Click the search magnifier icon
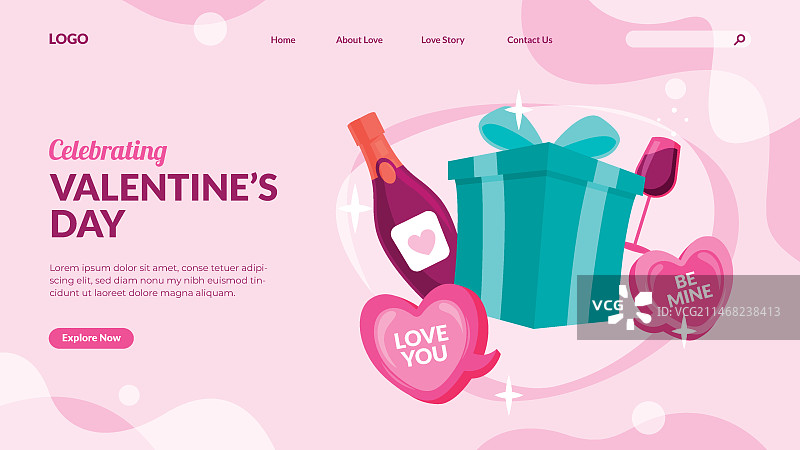The height and width of the screenshot is (450, 800). point(739,39)
